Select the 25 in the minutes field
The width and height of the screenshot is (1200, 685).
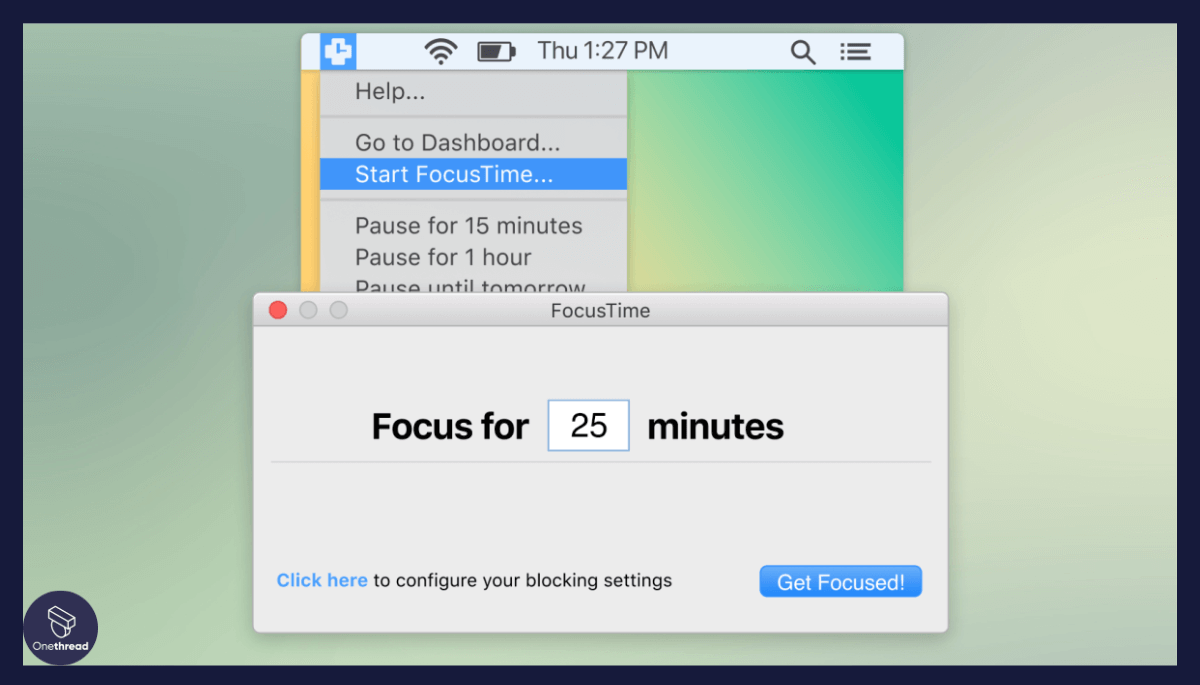[588, 425]
